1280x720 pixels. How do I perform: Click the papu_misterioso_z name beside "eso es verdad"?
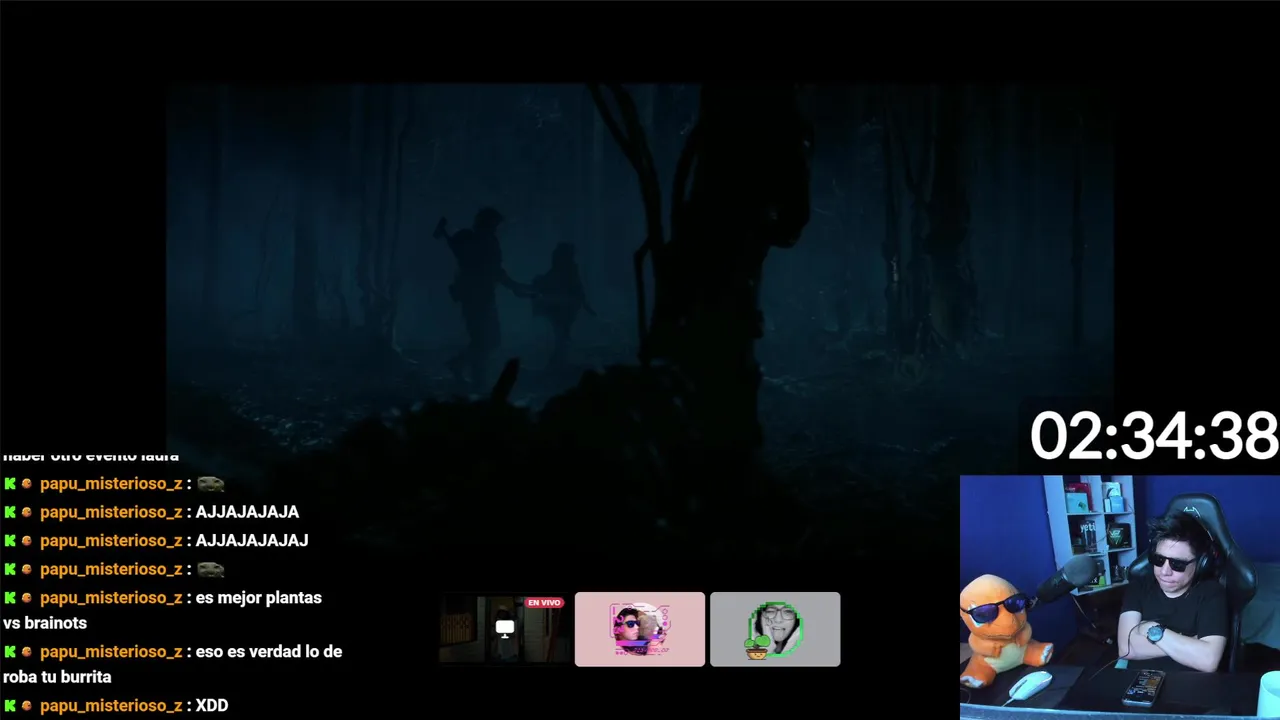click(111, 652)
